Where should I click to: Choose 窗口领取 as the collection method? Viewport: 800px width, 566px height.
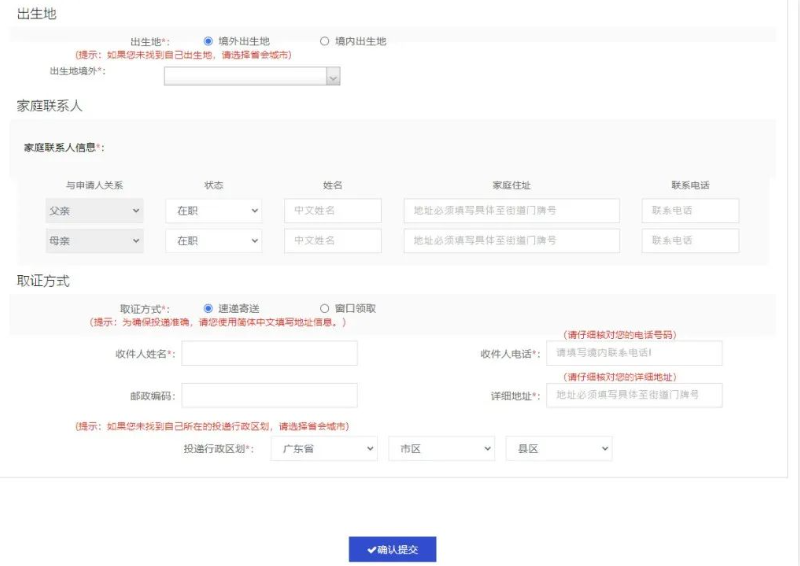pyautogui.click(x=324, y=309)
